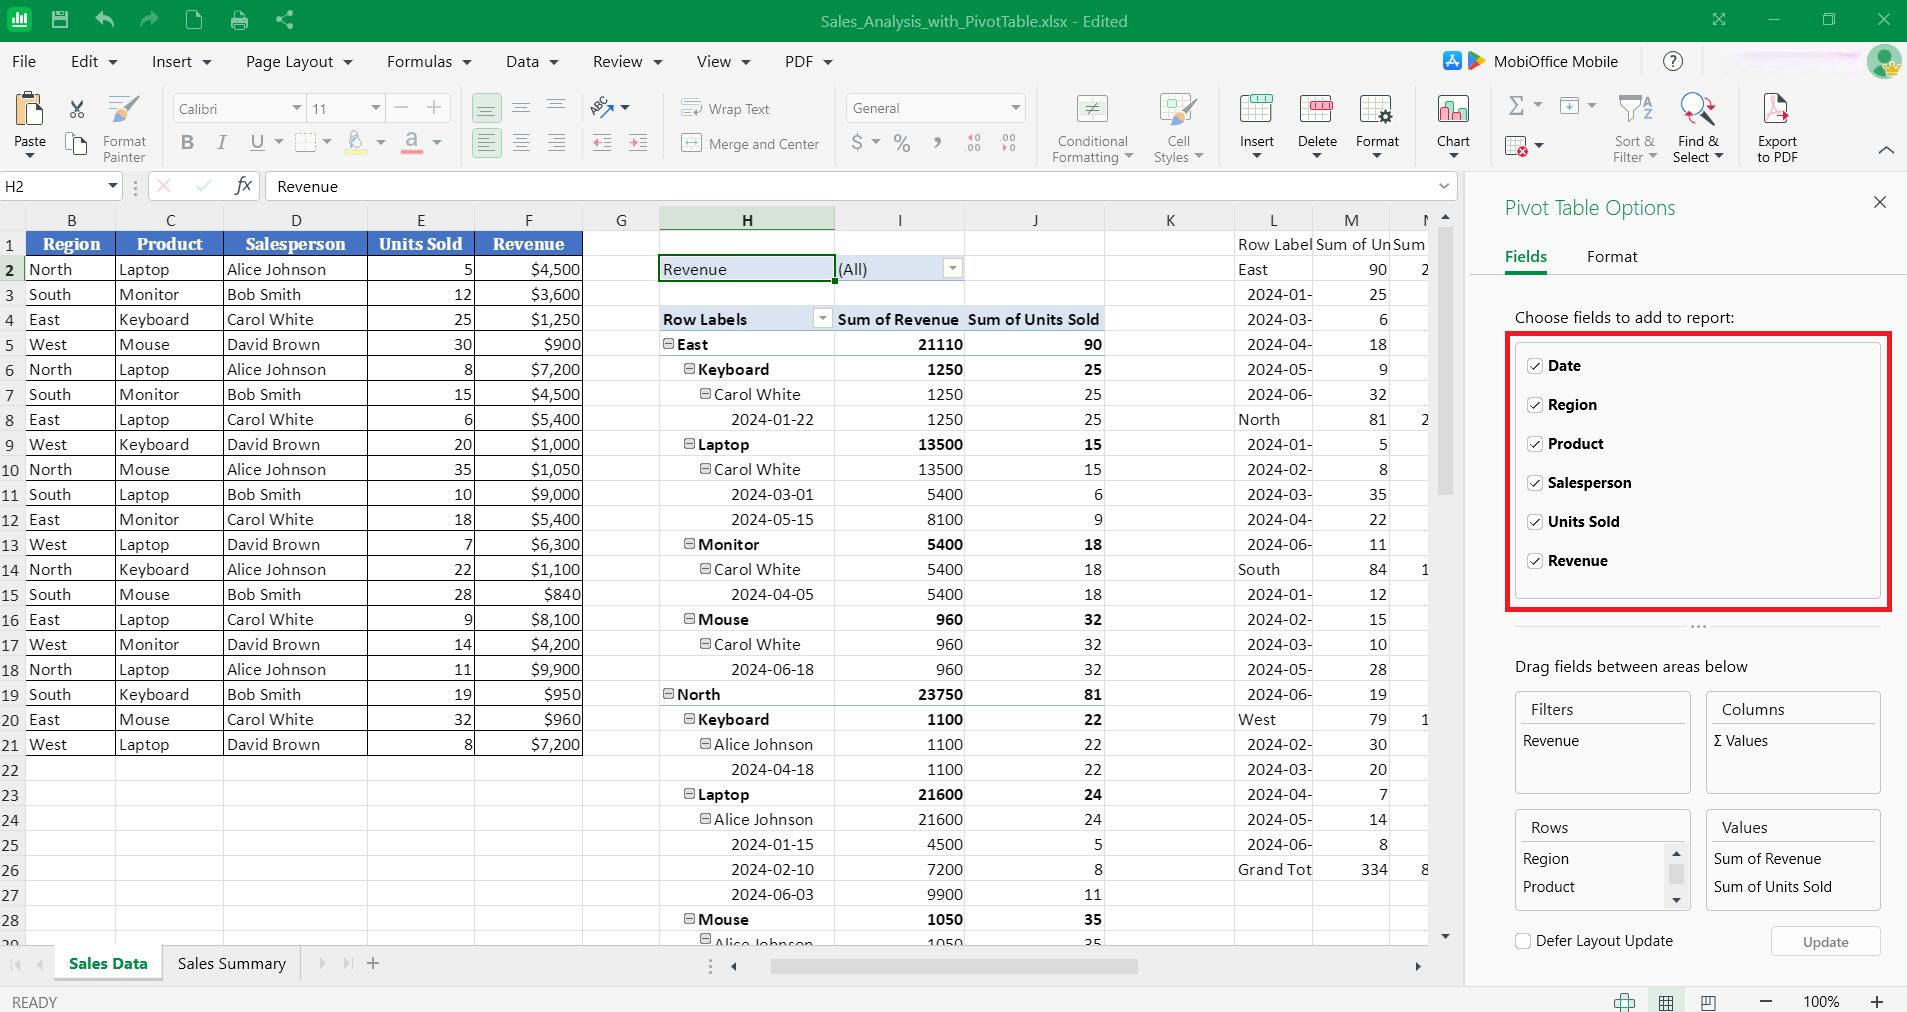This screenshot has height=1012, width=1907.
Task: Click the Update button
Action: click(1825, 942)
